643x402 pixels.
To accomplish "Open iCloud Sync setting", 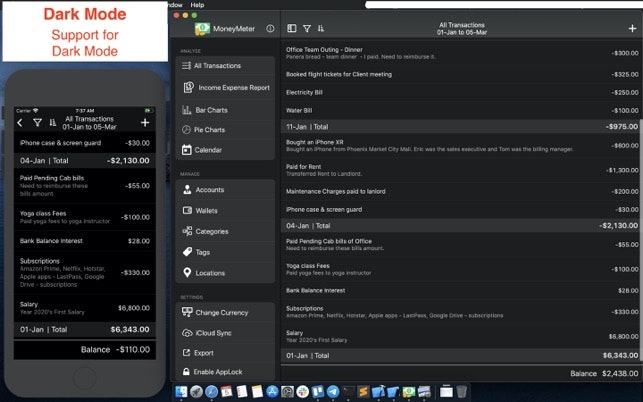I will [x=225, y=333].
